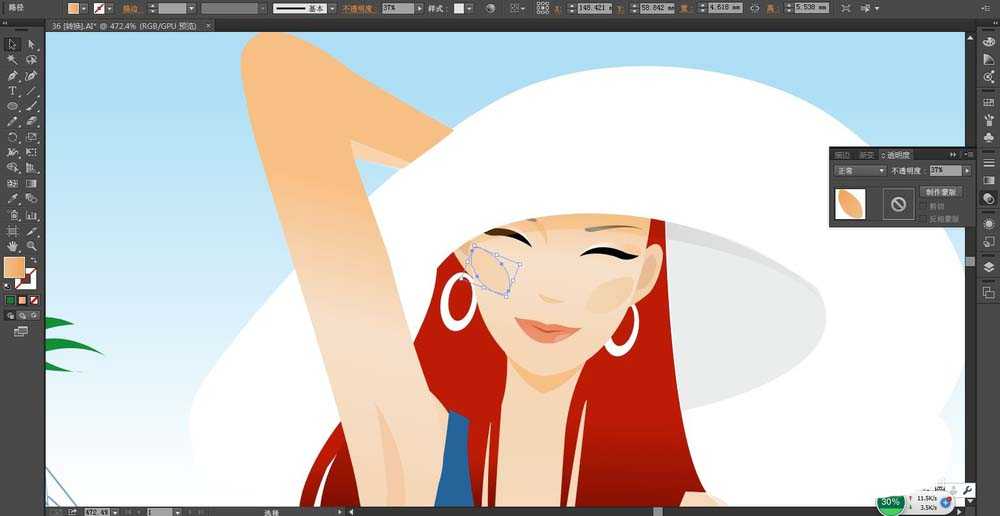Select the Zoom magnifier tool
1000x516 pixels.
[32, 245]
